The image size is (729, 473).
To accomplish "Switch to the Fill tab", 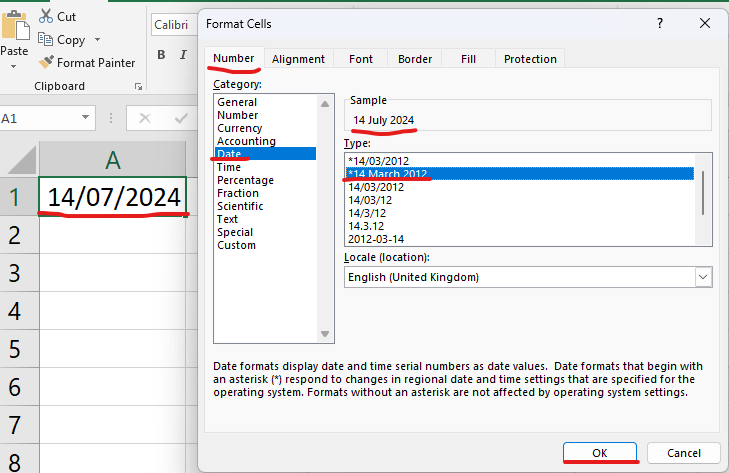I will point(468,59).
